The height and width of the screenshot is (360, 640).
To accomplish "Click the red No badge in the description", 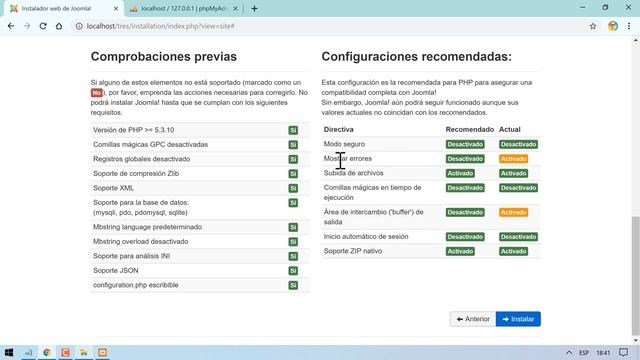I will coord(97,93).
